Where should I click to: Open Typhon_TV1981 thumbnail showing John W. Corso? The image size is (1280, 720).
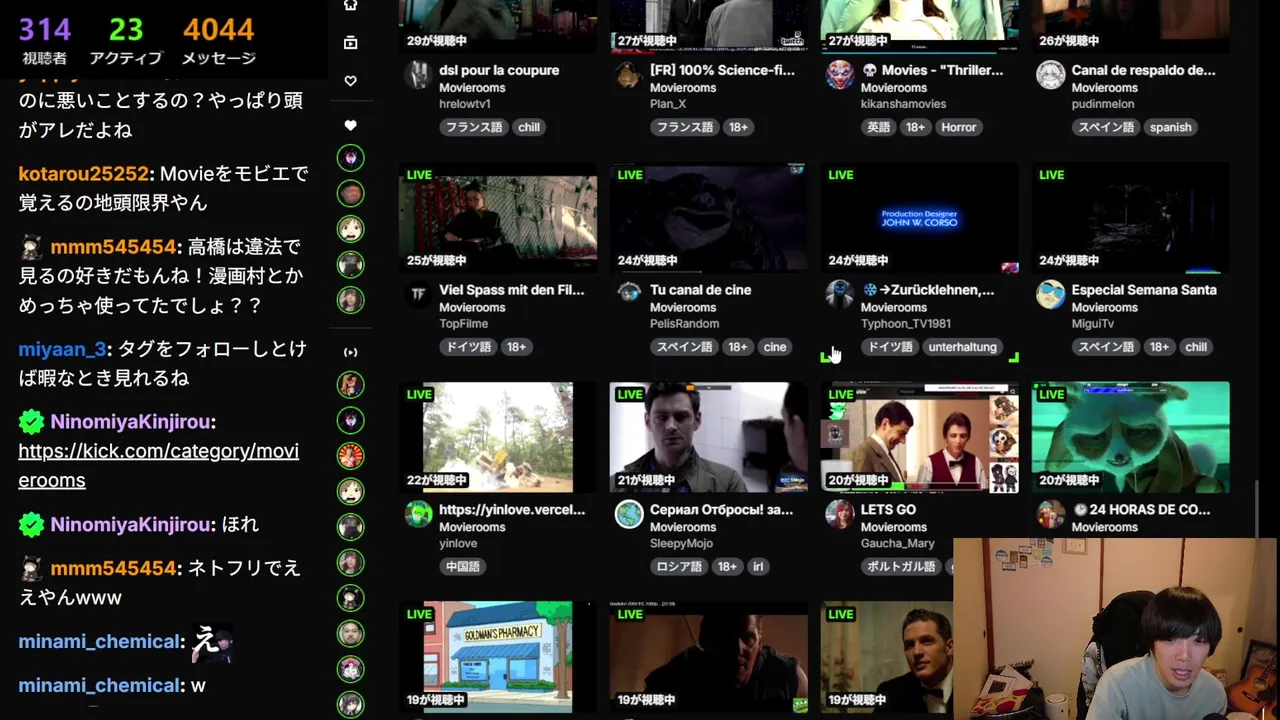tap(920, 217)
